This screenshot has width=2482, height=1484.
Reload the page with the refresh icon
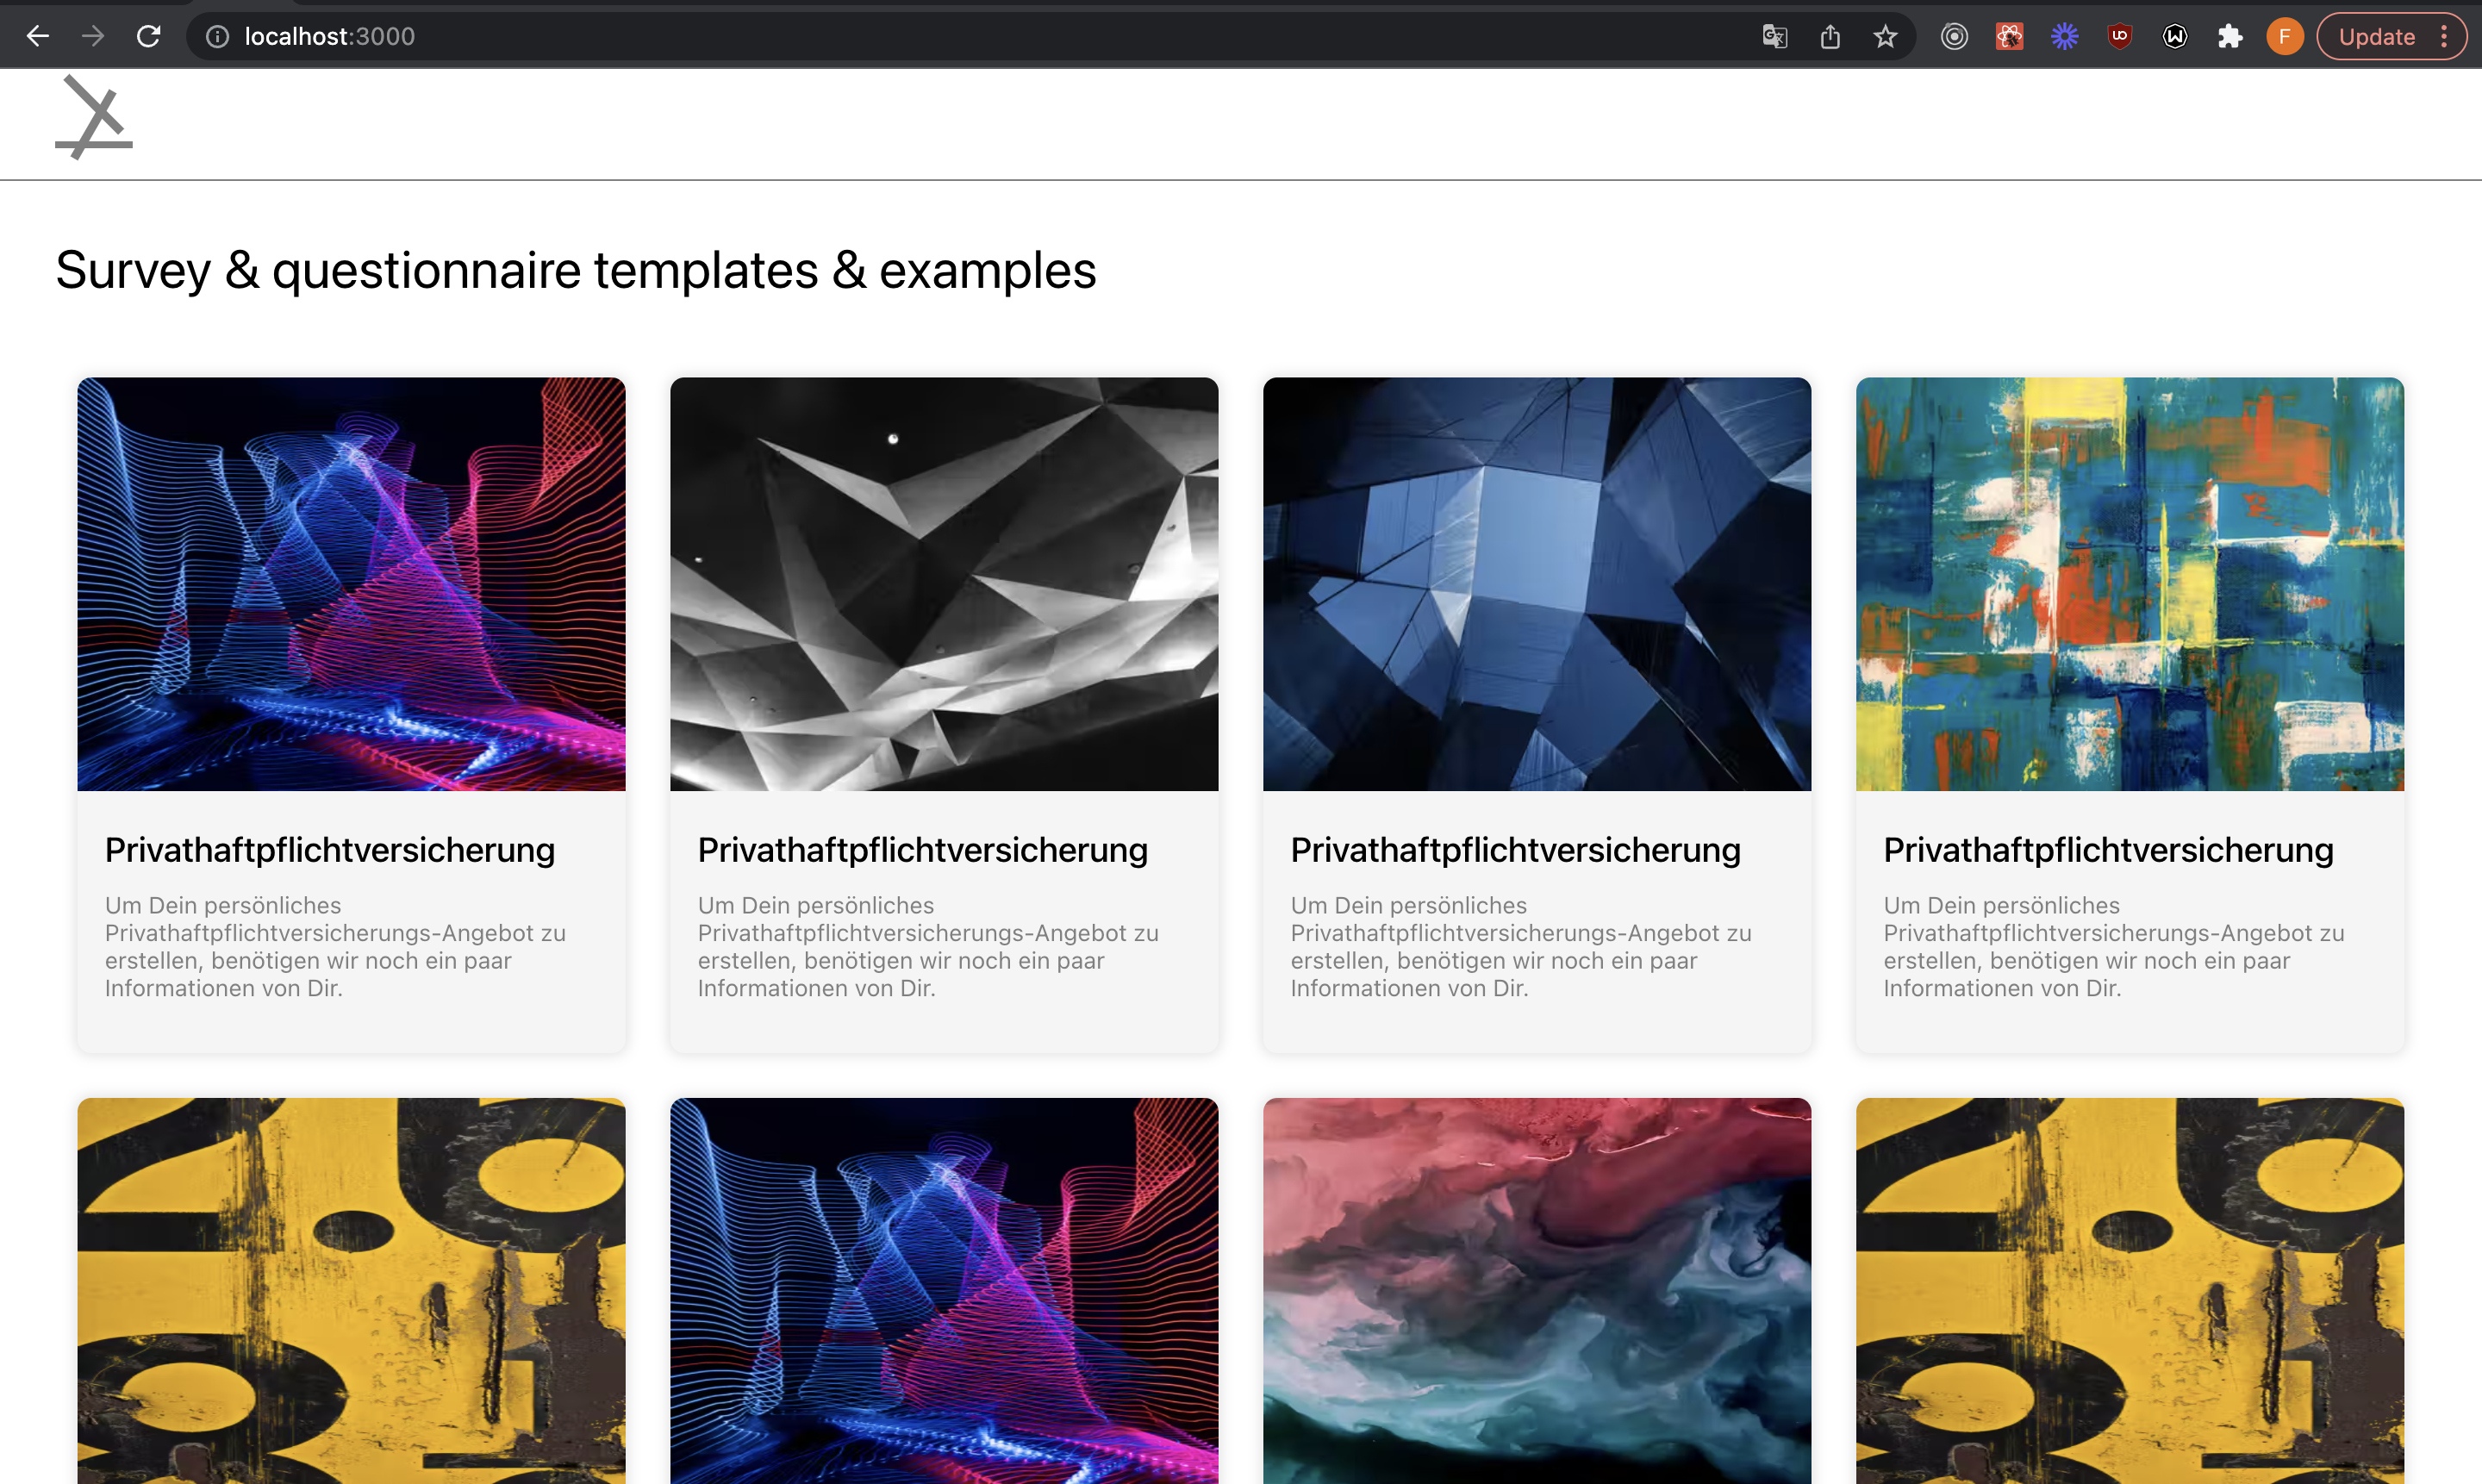pos(148,36)
